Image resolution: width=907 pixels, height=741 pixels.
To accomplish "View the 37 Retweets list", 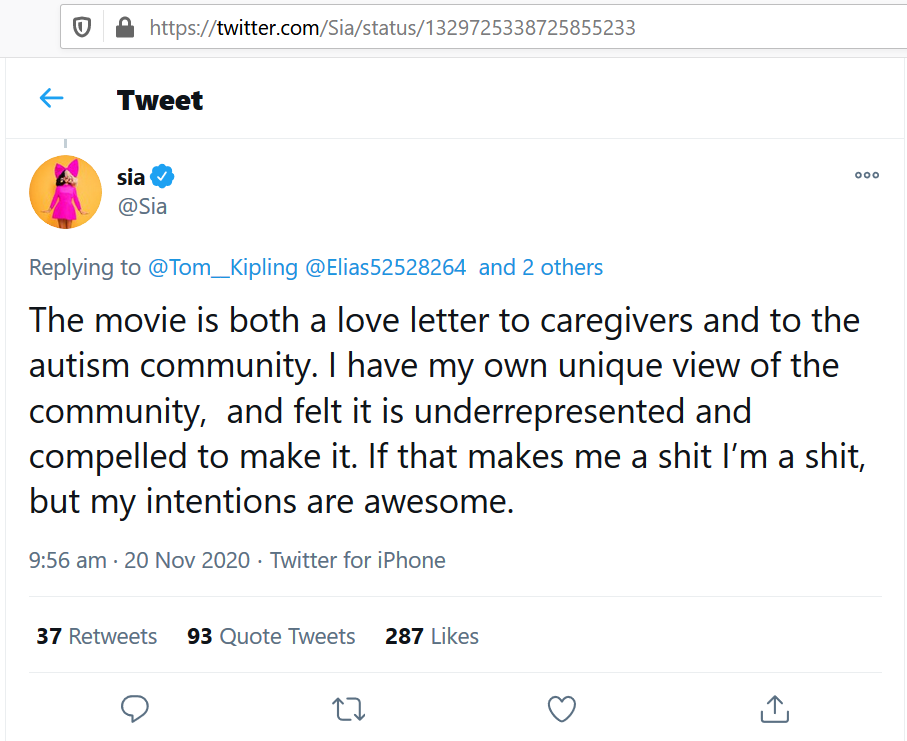I will click(x=97, y=636).
